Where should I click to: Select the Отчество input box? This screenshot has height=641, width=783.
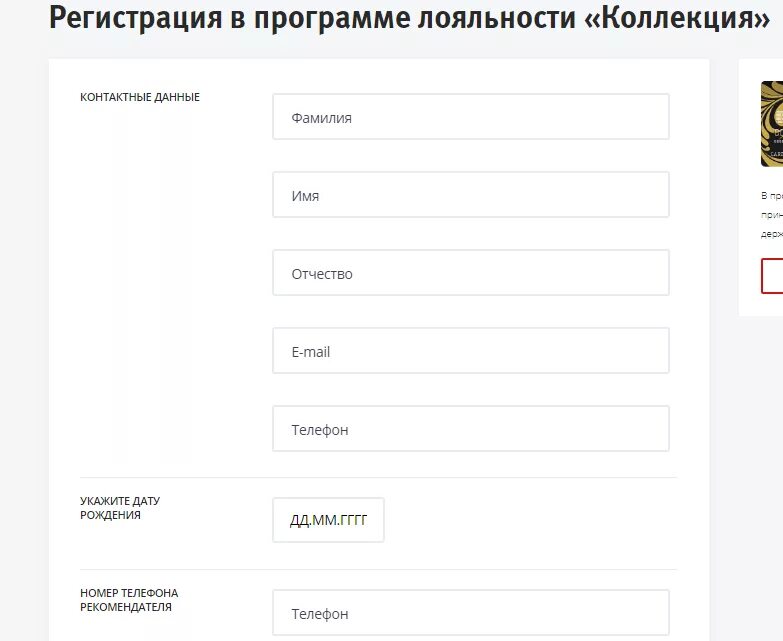(x=470, y=273)
